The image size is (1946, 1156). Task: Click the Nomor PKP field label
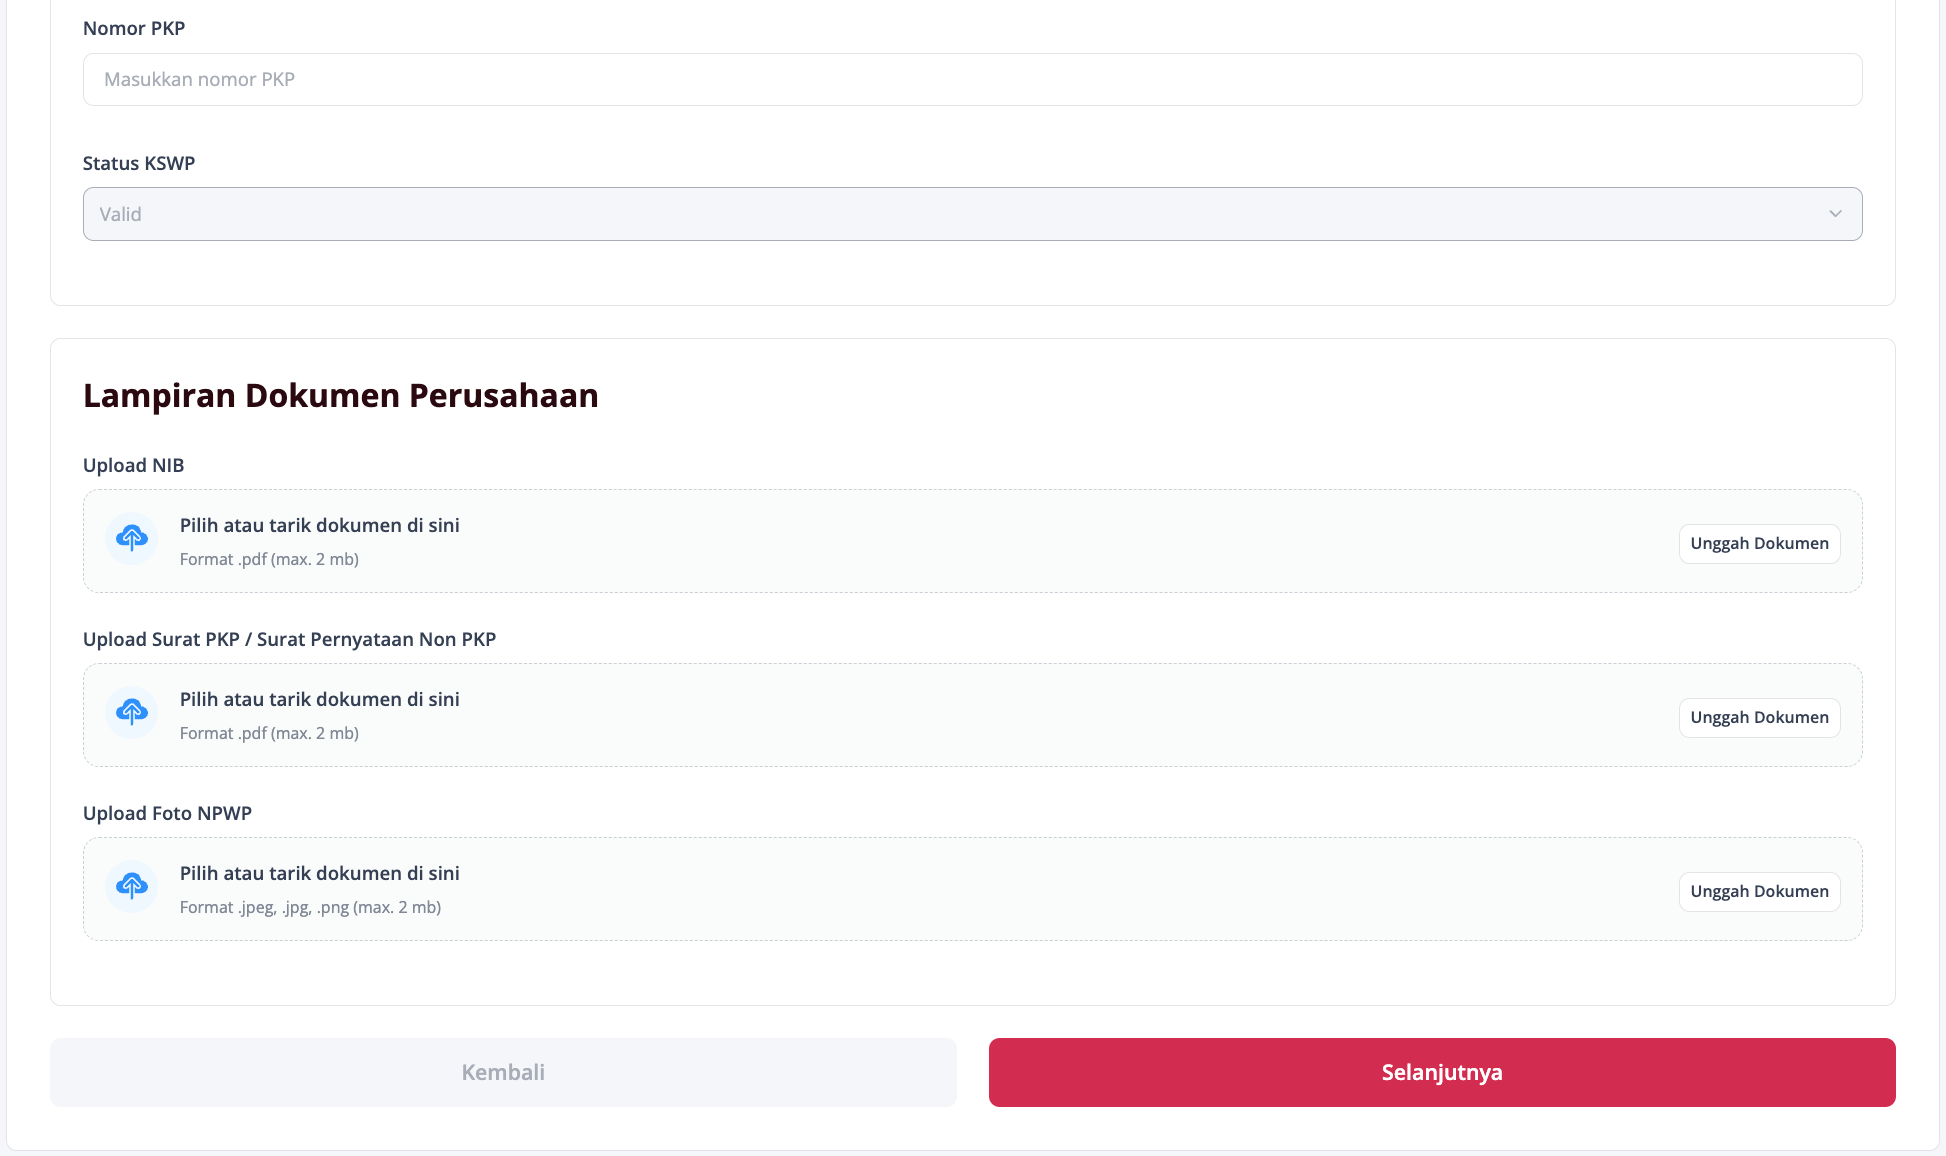[134, 28]
